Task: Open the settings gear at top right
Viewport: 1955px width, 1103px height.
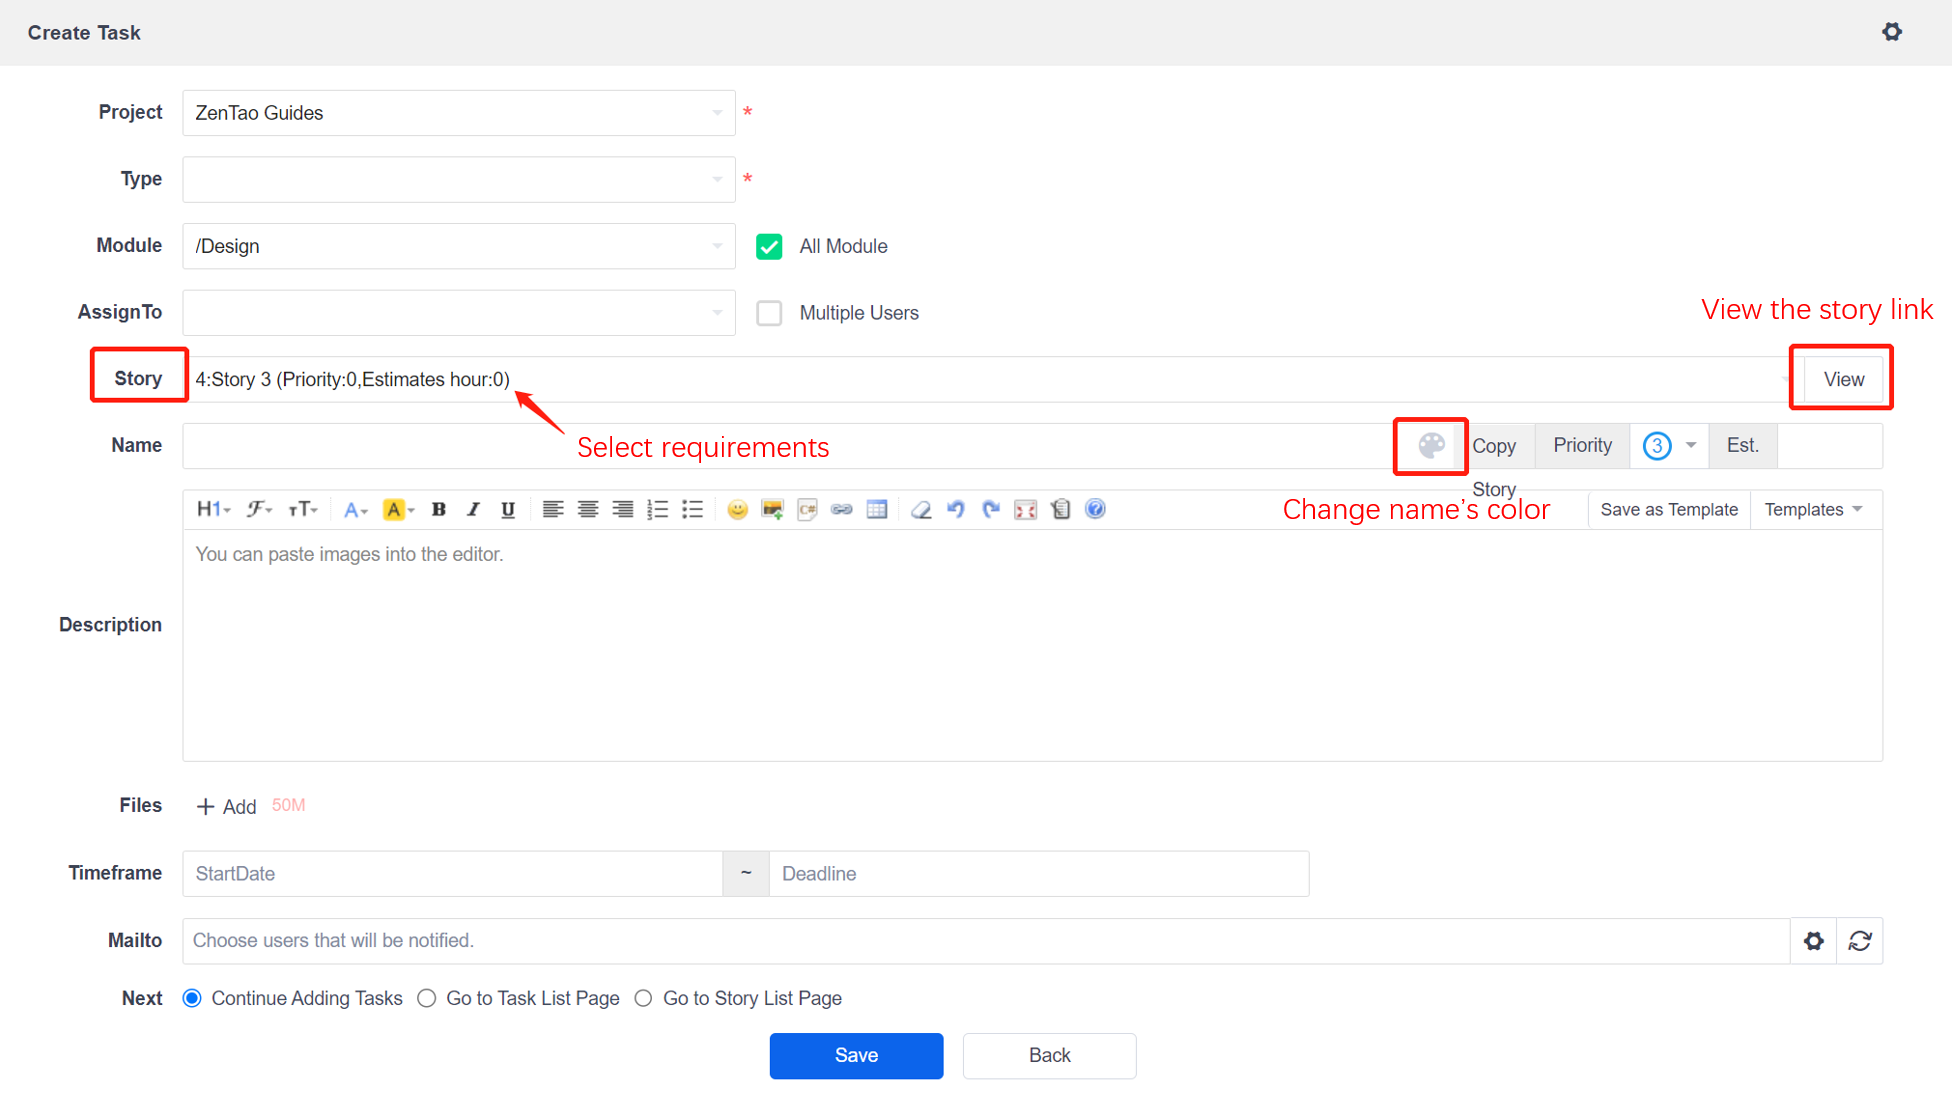Action: [x=1891, y=32]
